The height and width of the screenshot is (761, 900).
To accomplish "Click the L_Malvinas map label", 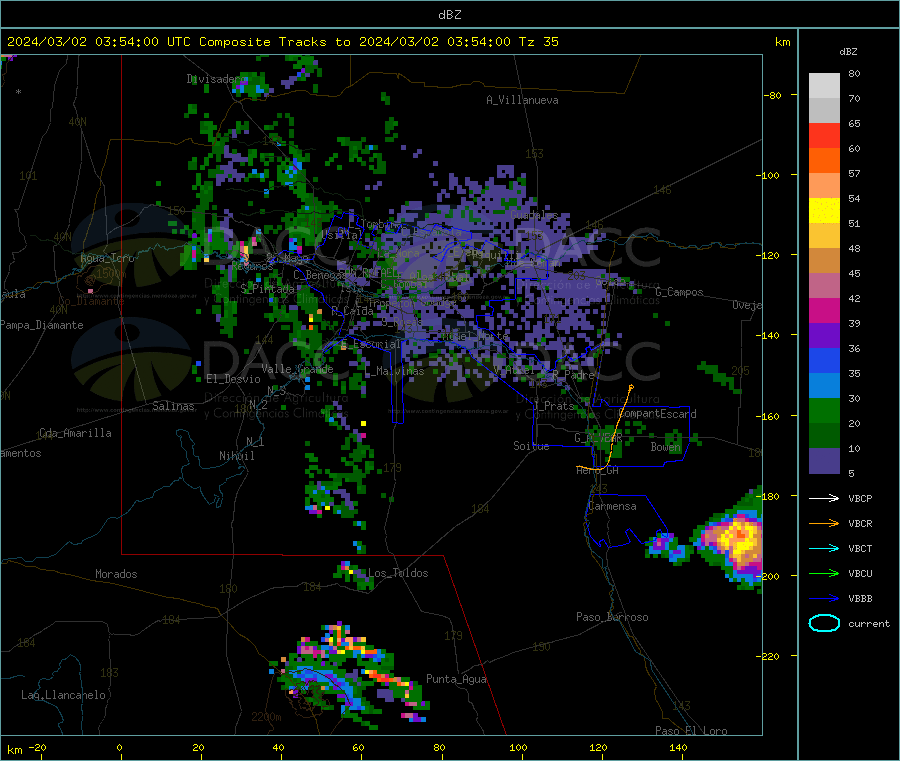I will pos(394,371).
